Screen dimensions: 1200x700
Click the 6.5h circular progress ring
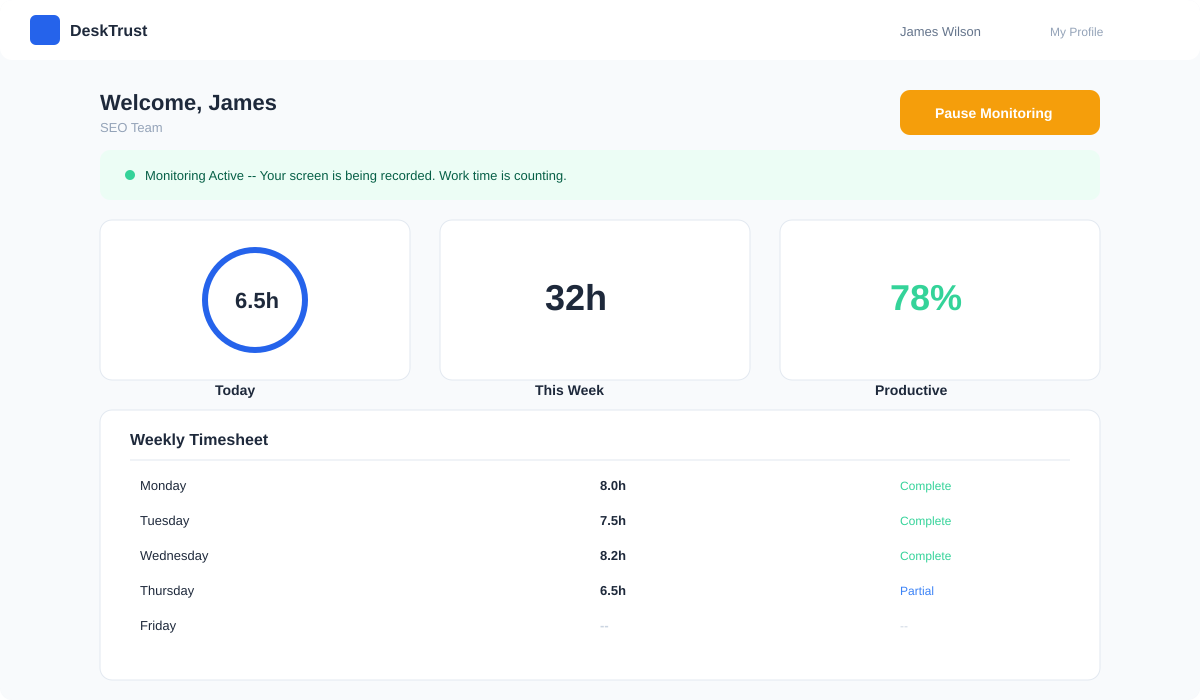[x=255, y=300]
